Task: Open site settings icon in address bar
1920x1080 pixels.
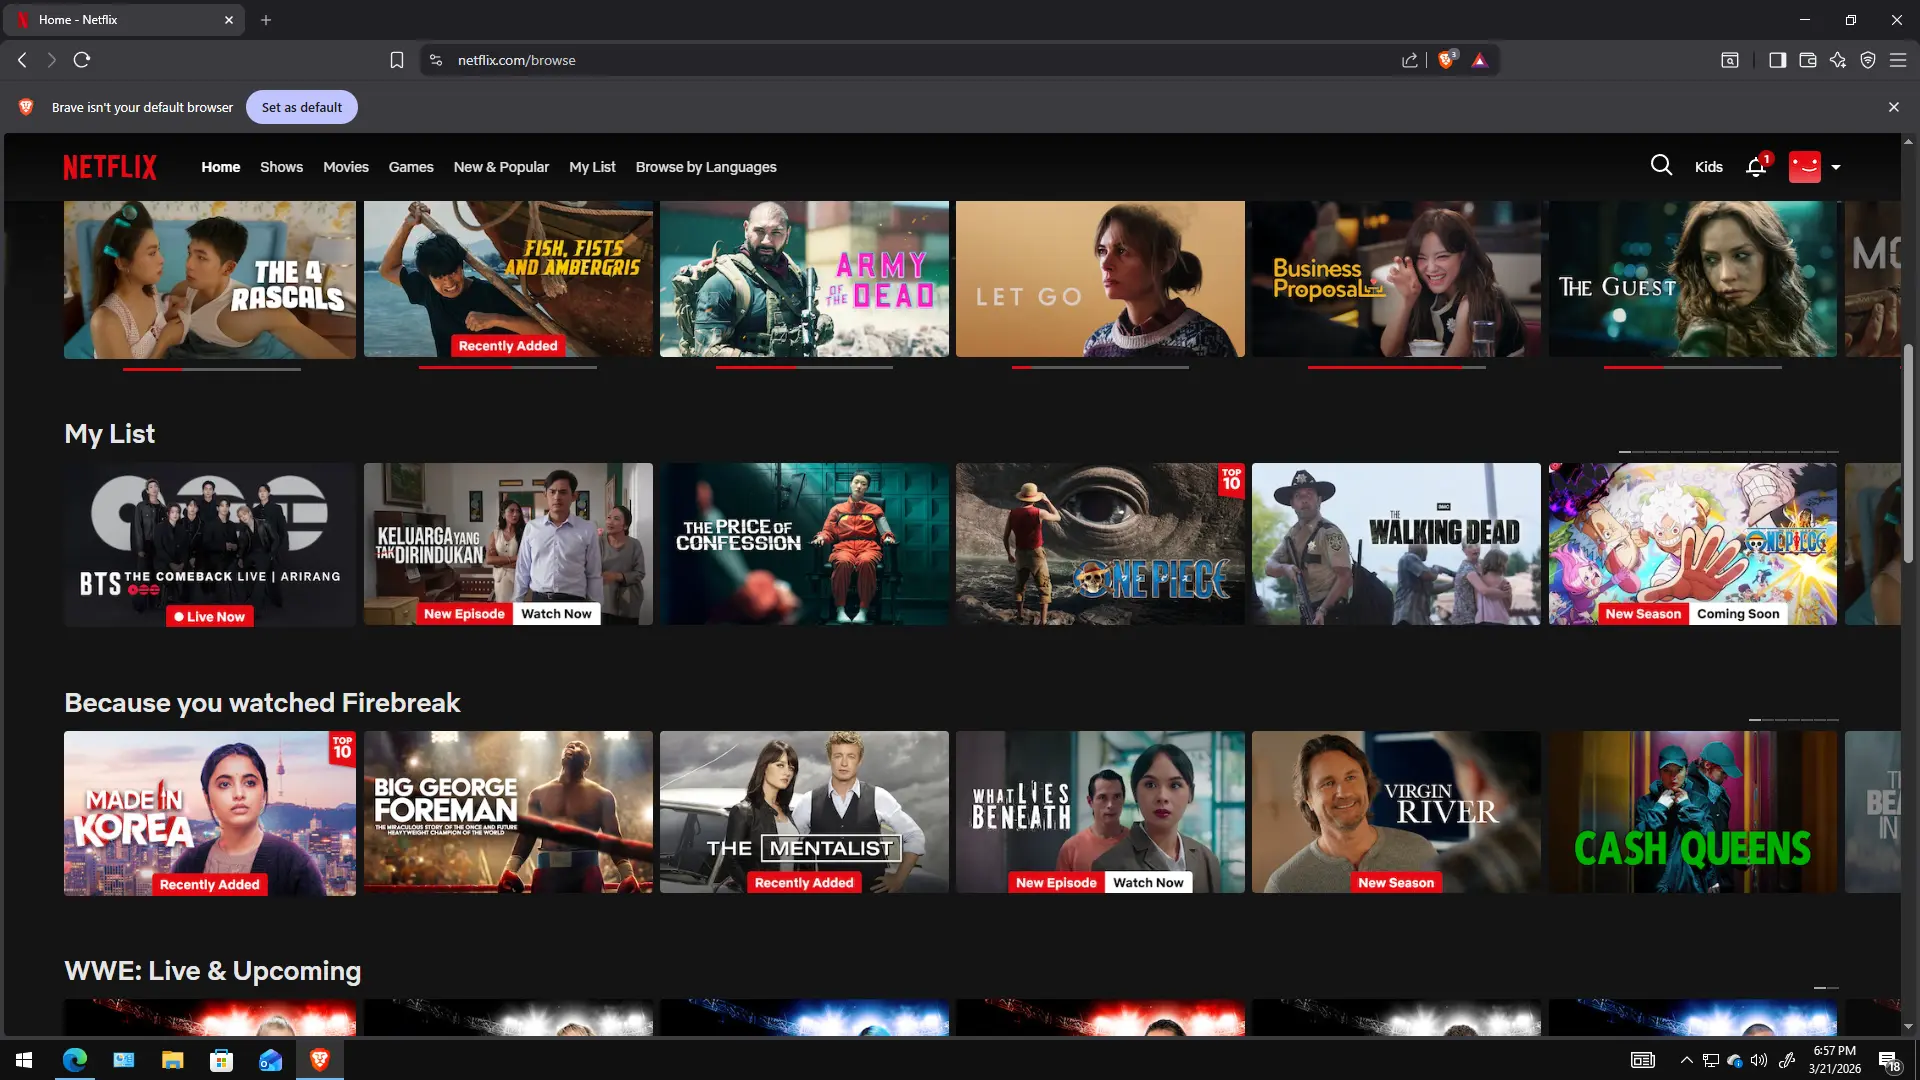Action: [x=436, y=60]
